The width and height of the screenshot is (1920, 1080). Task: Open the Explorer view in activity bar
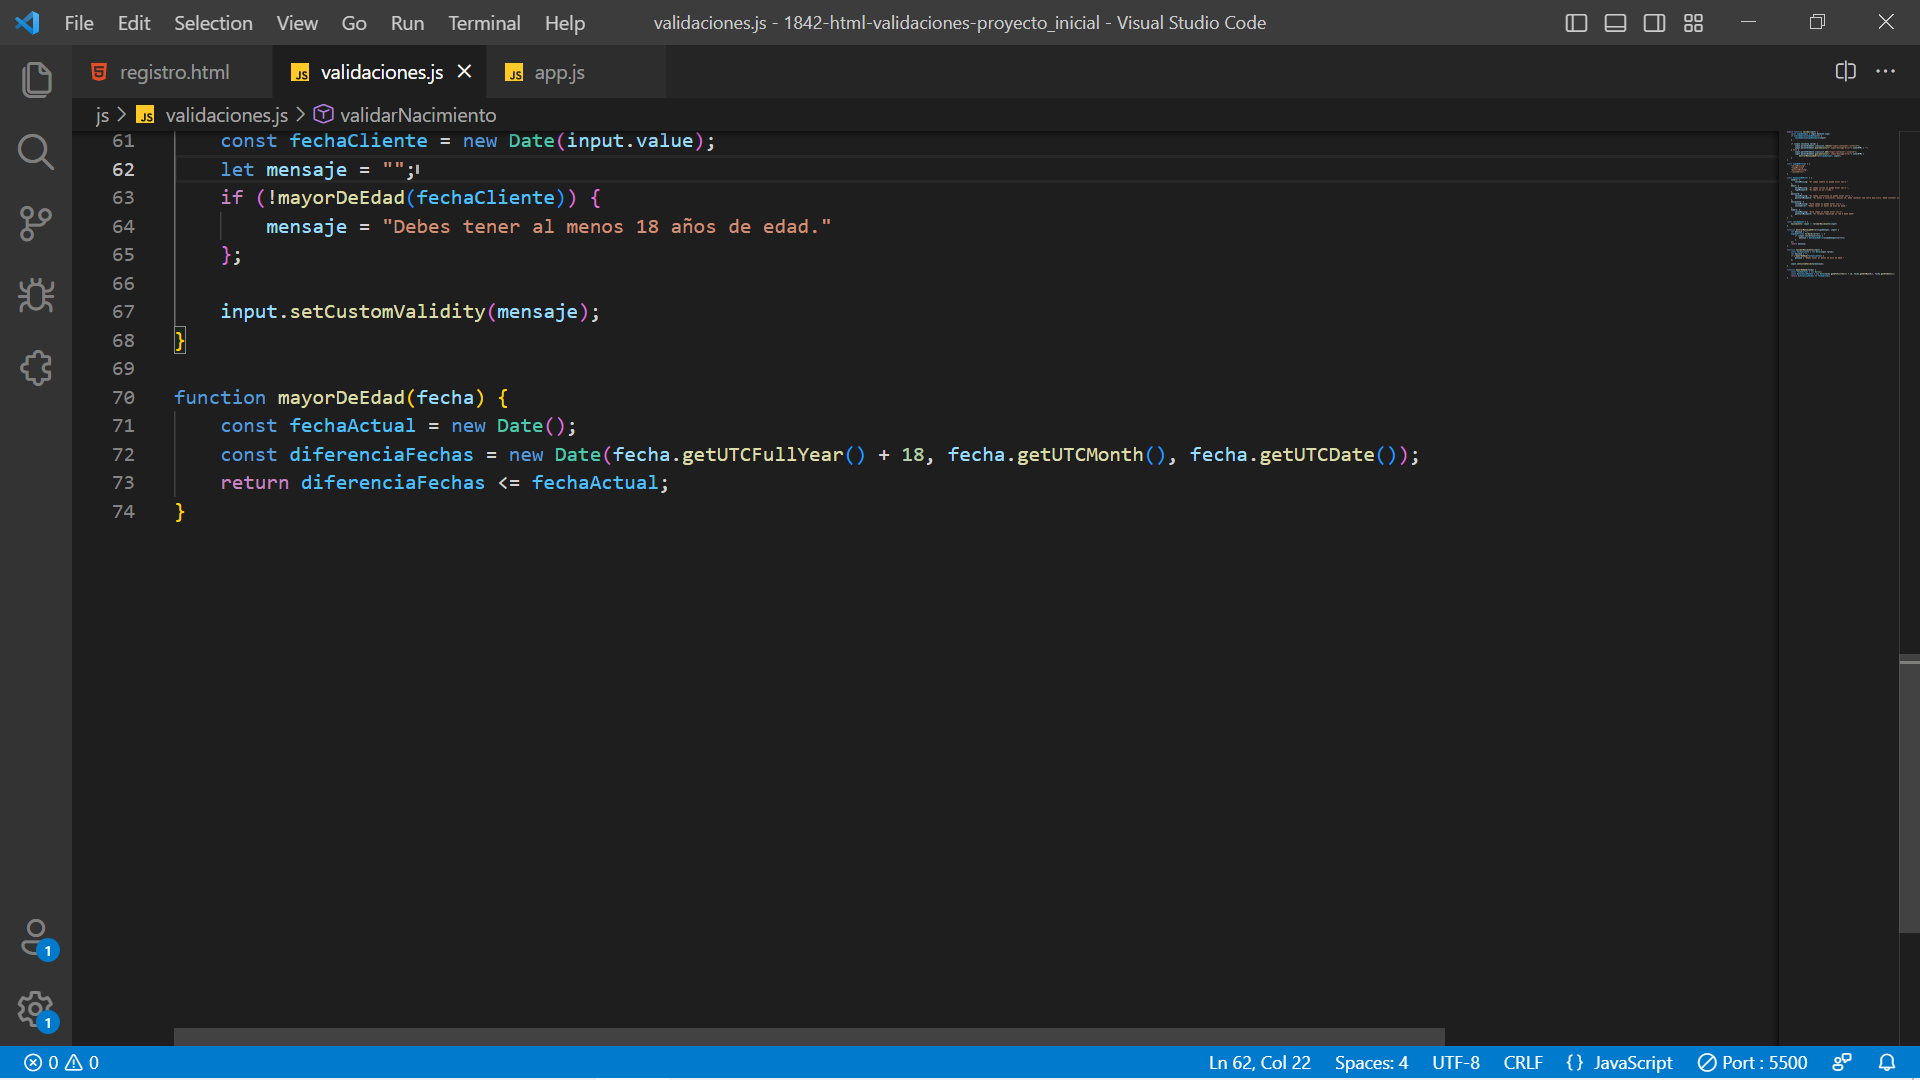(36, 79)
